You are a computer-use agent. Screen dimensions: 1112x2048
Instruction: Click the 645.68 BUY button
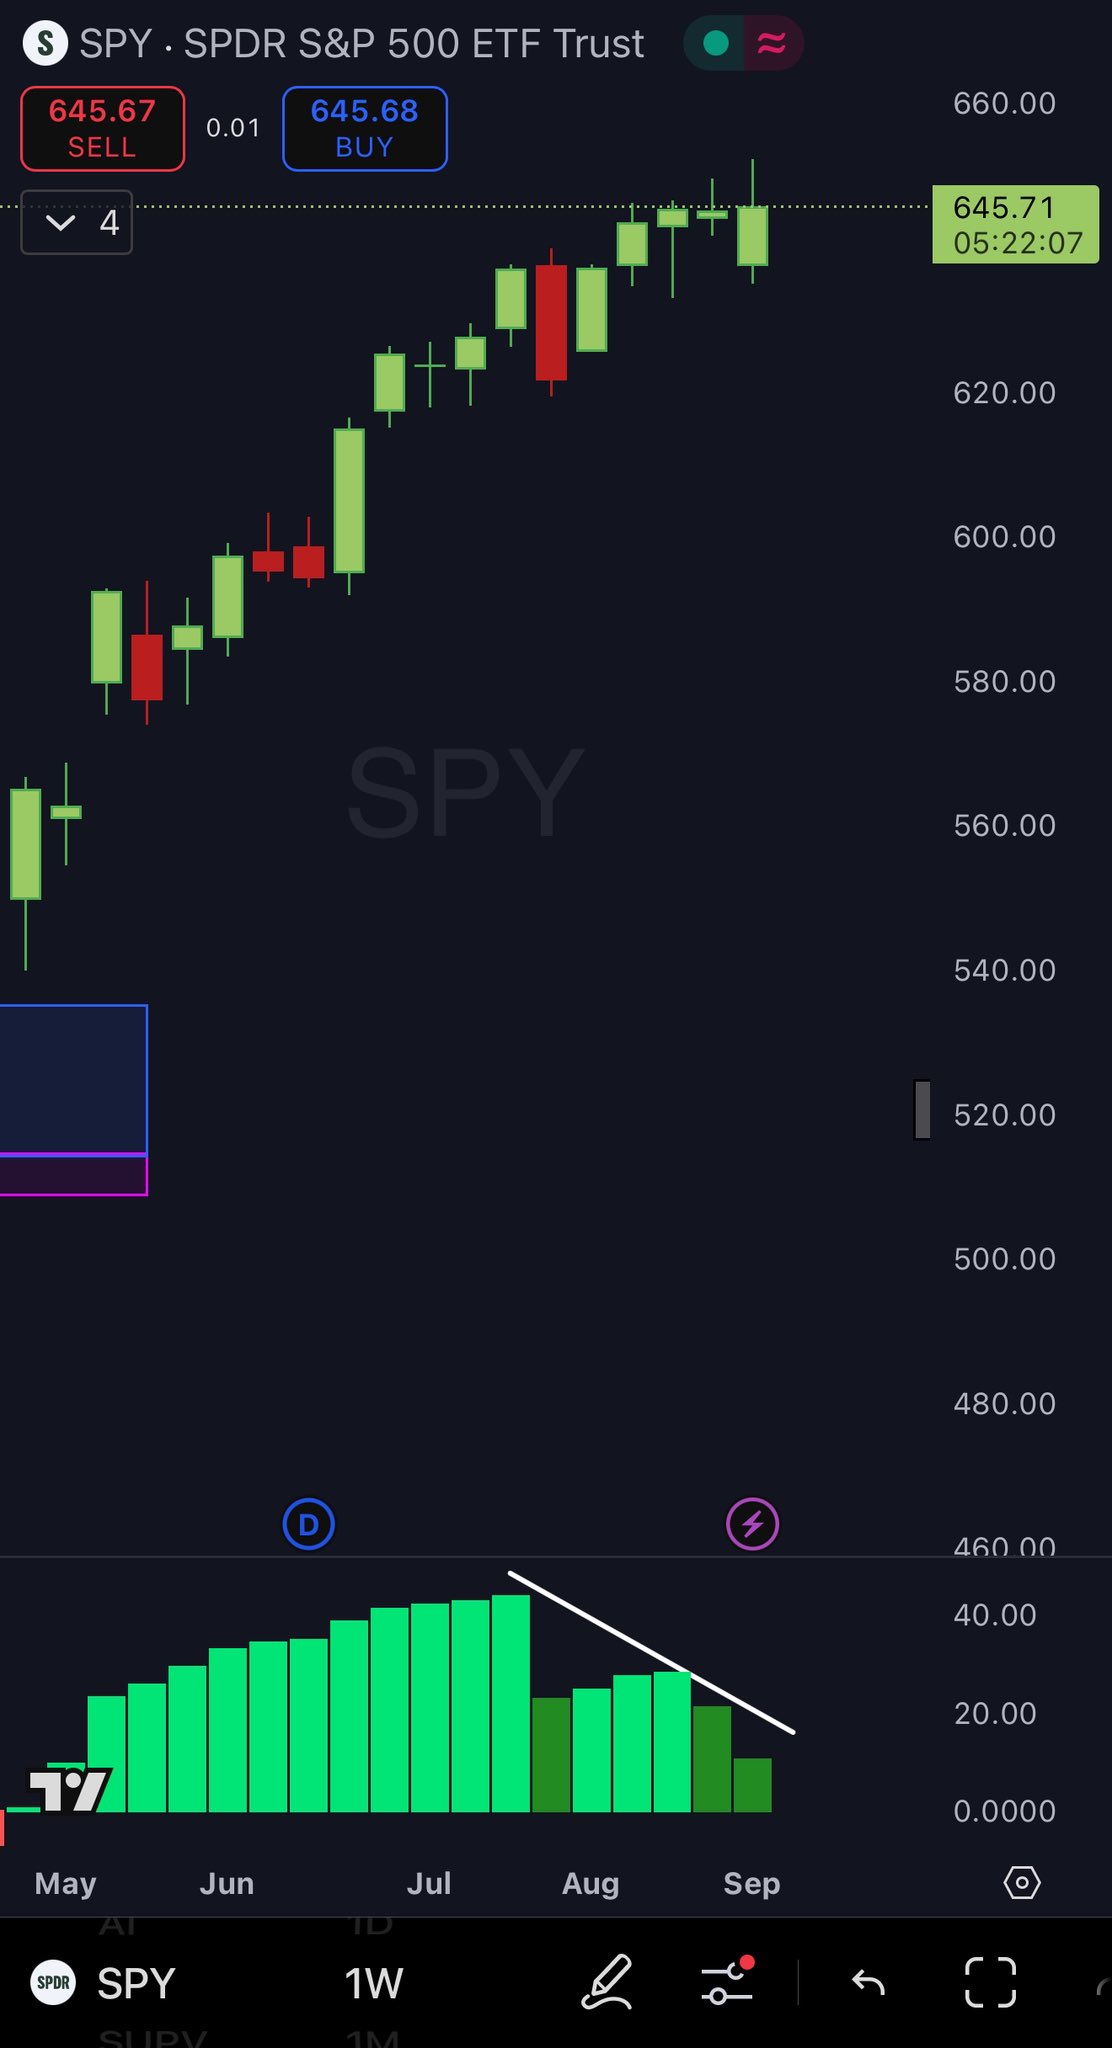click(365, 129)
